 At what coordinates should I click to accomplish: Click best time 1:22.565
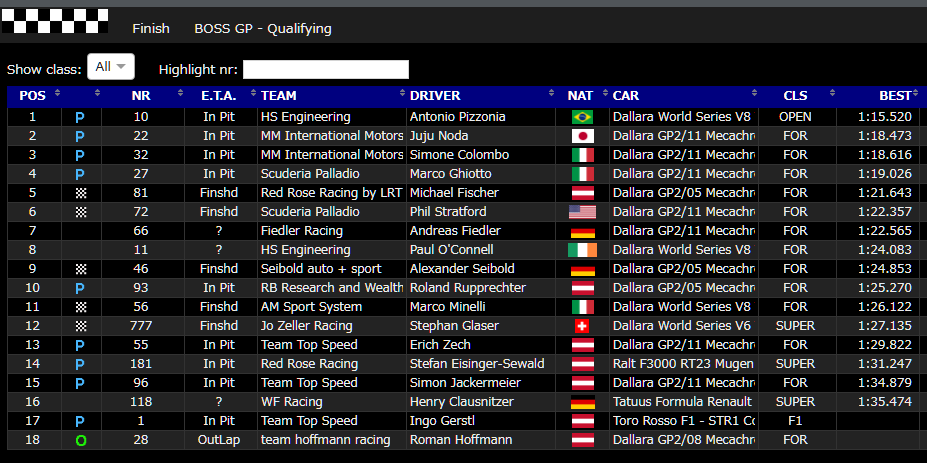click(884, 231)
